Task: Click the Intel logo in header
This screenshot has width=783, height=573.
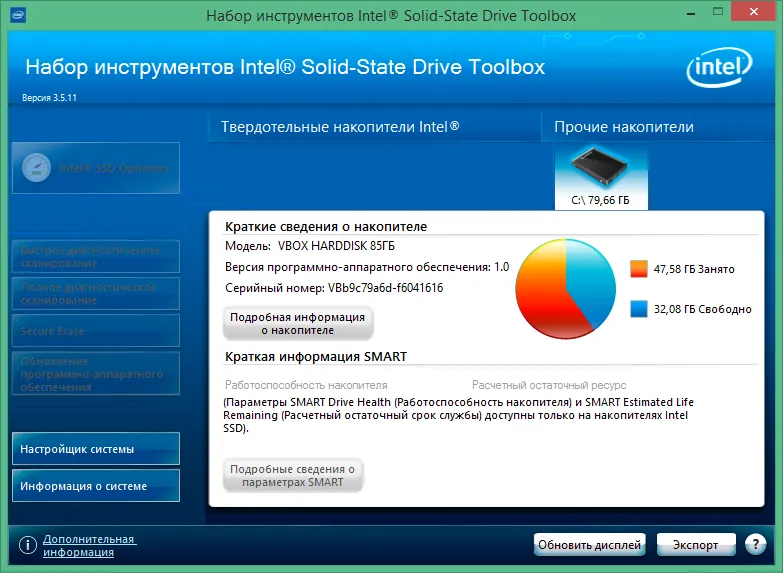Action: (x=719, y=67)
